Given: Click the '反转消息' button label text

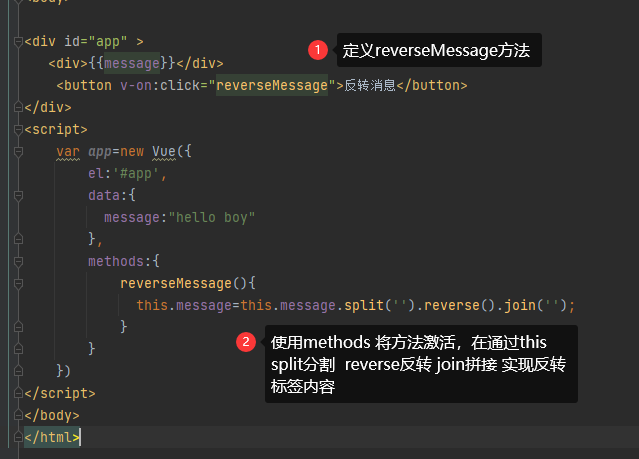Looking at the screenshot, I should pos(370,85).
